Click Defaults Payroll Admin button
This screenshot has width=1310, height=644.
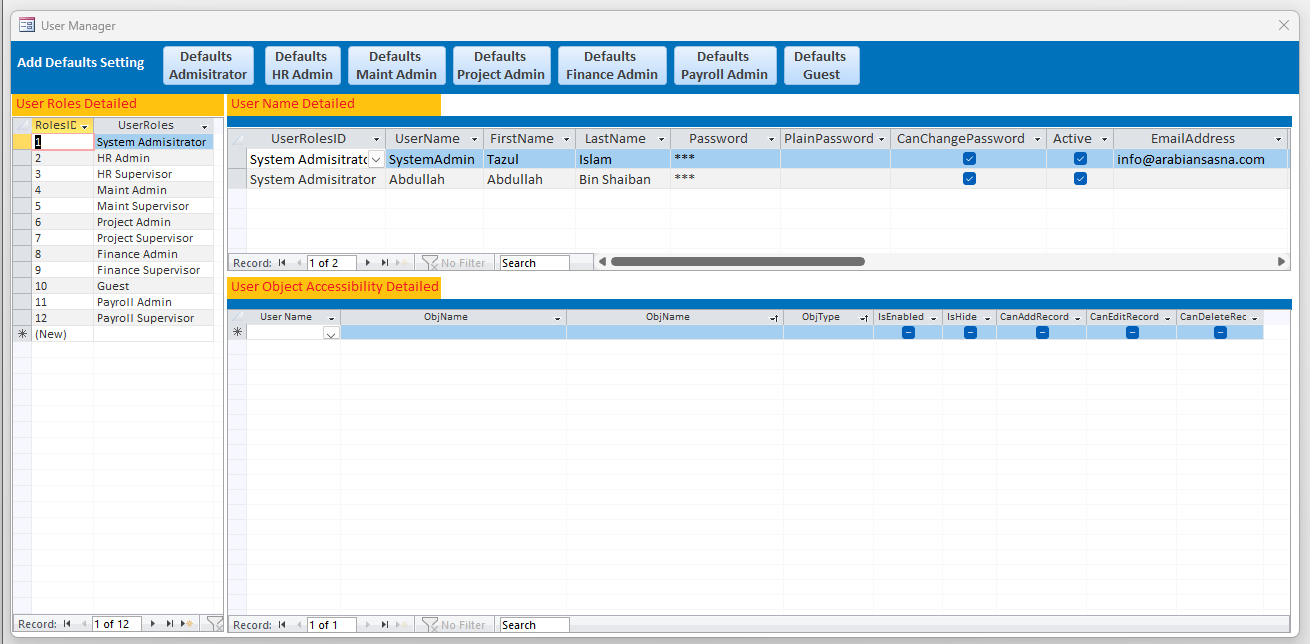[725, 65]
